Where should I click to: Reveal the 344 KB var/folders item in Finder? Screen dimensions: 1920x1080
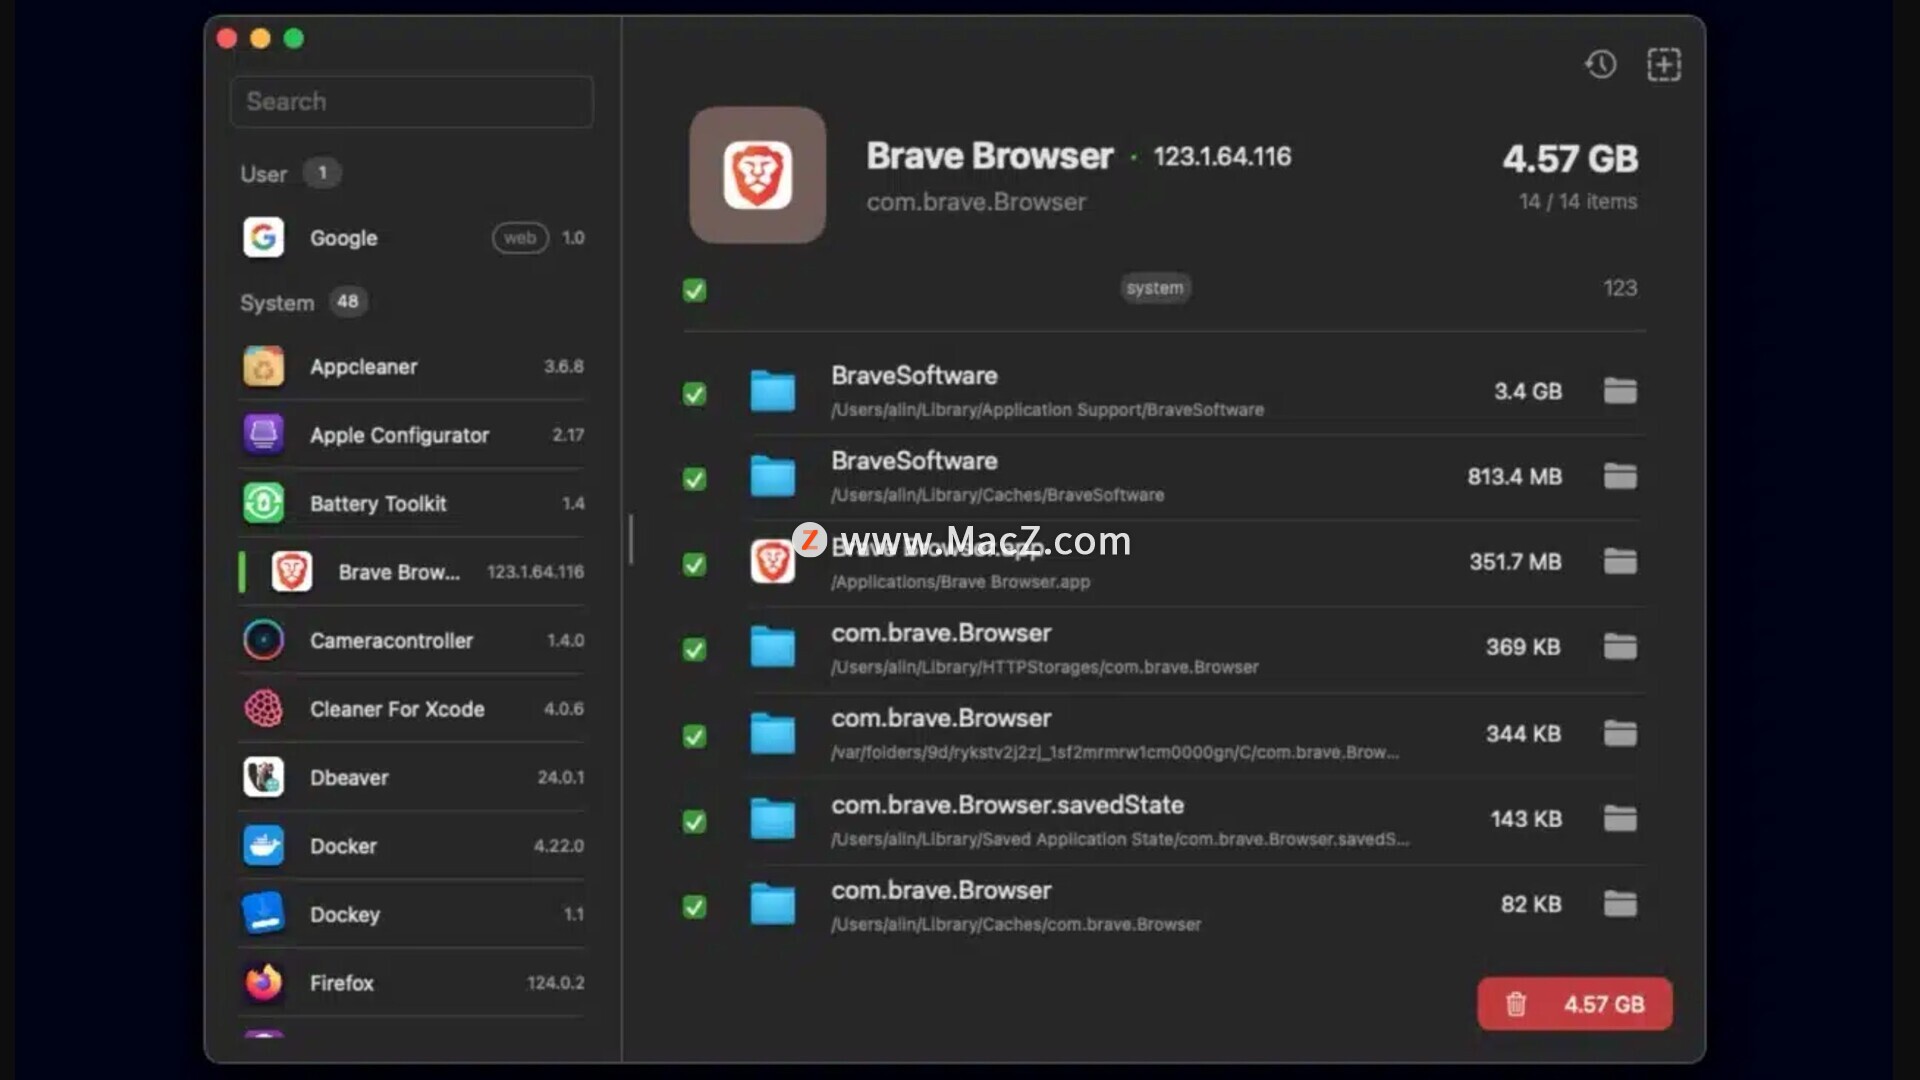click(x=1620, y=733)
